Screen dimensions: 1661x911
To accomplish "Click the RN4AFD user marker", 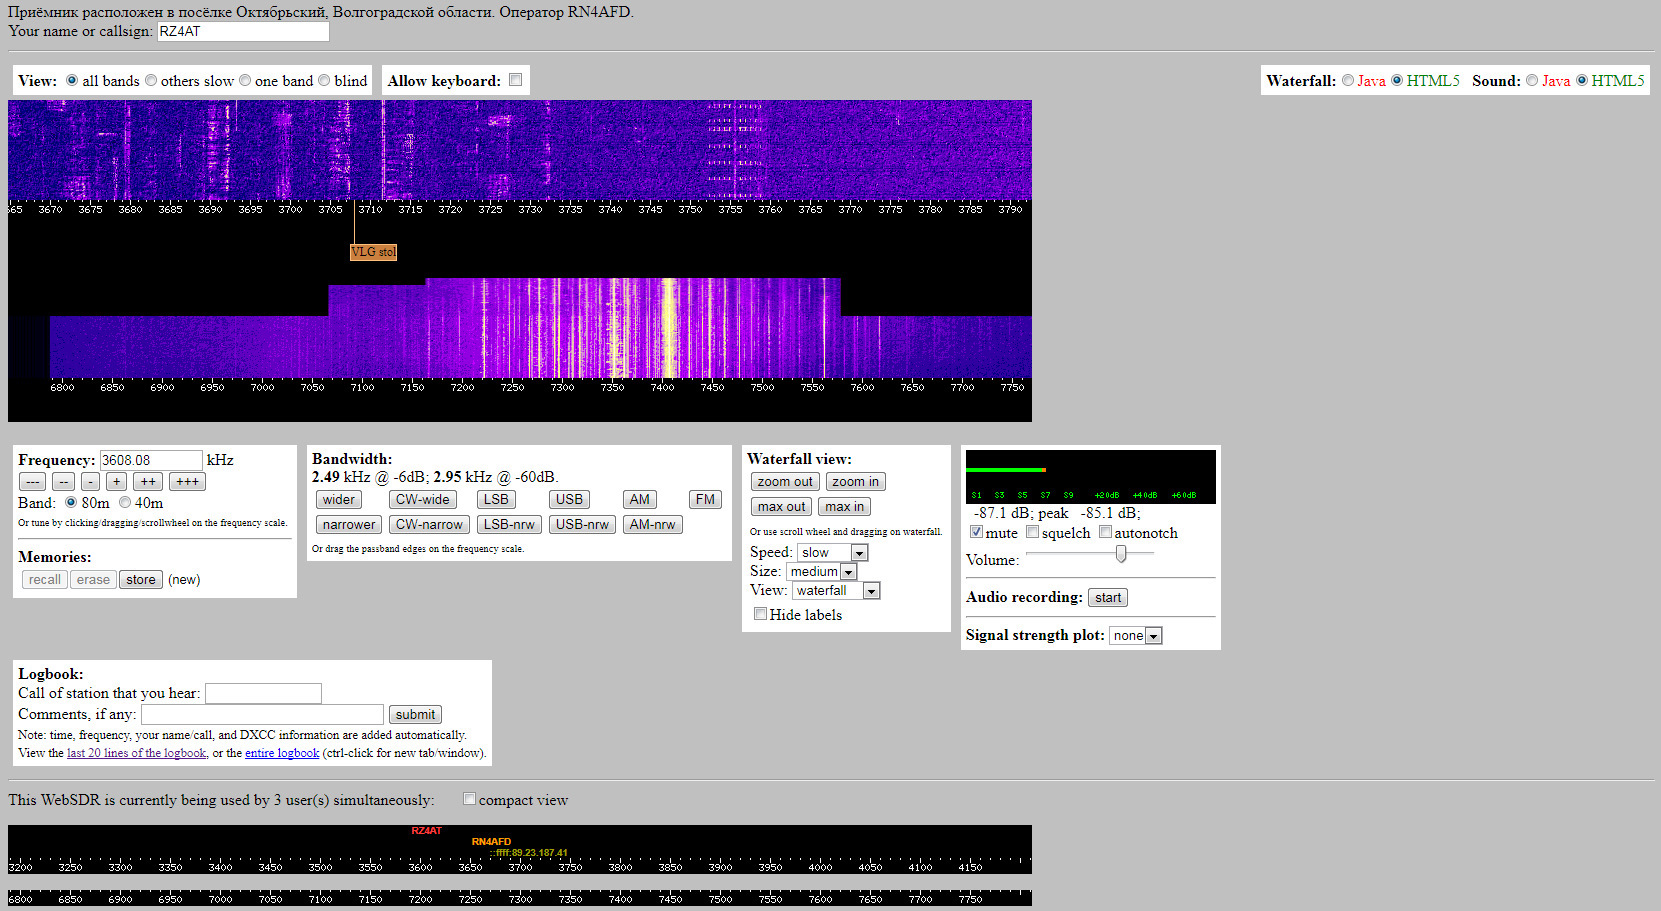I will coord(492,842).
